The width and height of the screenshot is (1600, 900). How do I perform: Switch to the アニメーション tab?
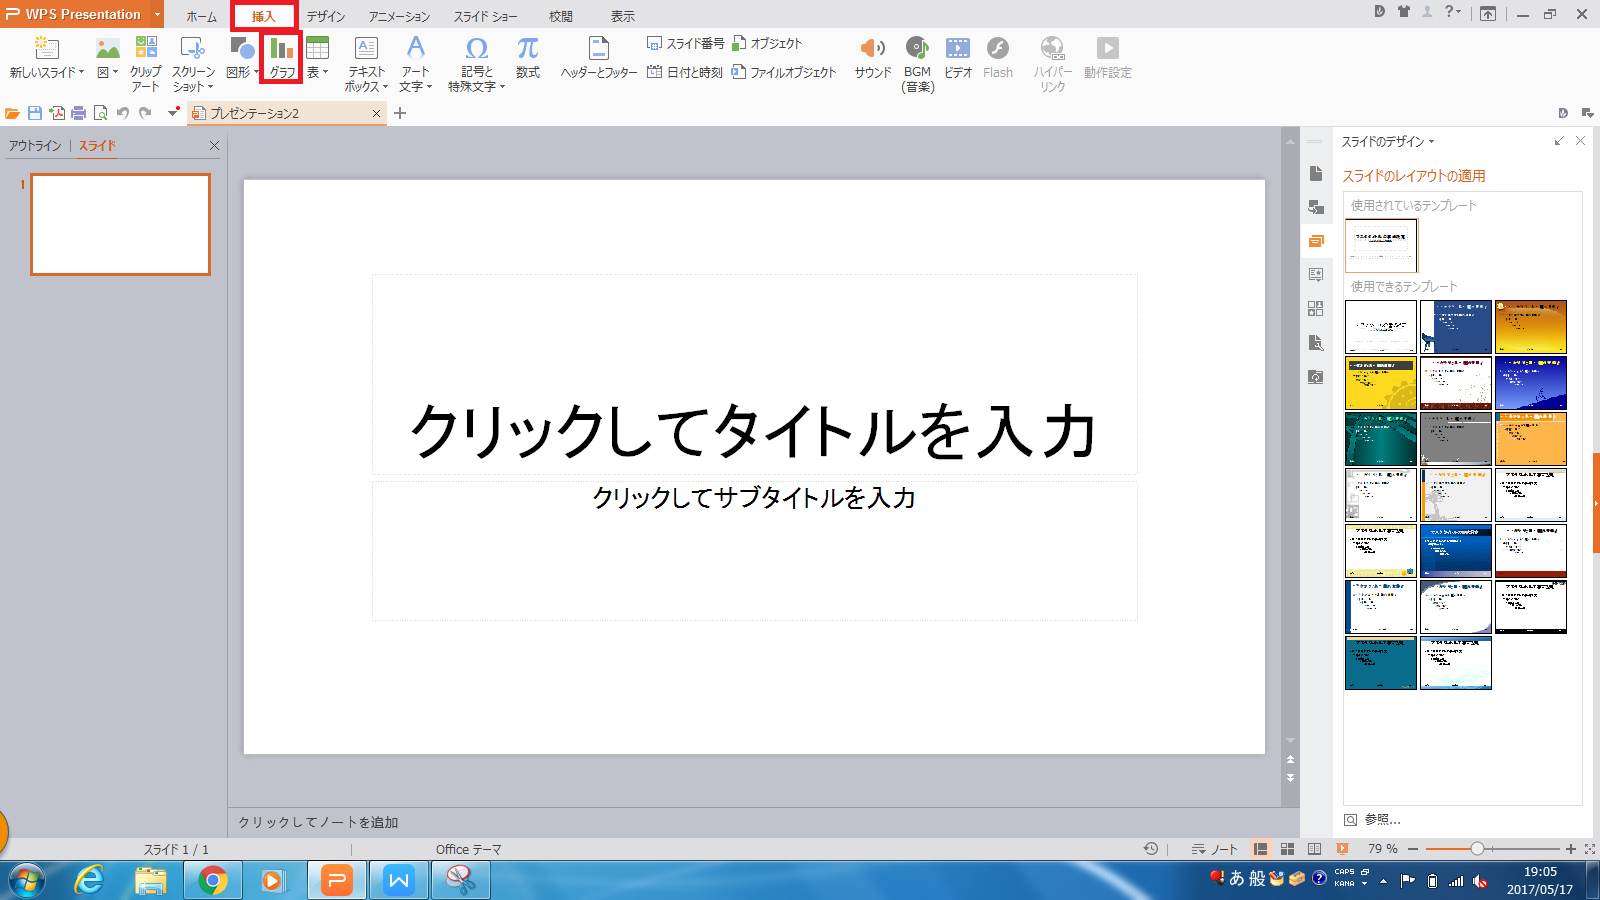tap(399, 16)
